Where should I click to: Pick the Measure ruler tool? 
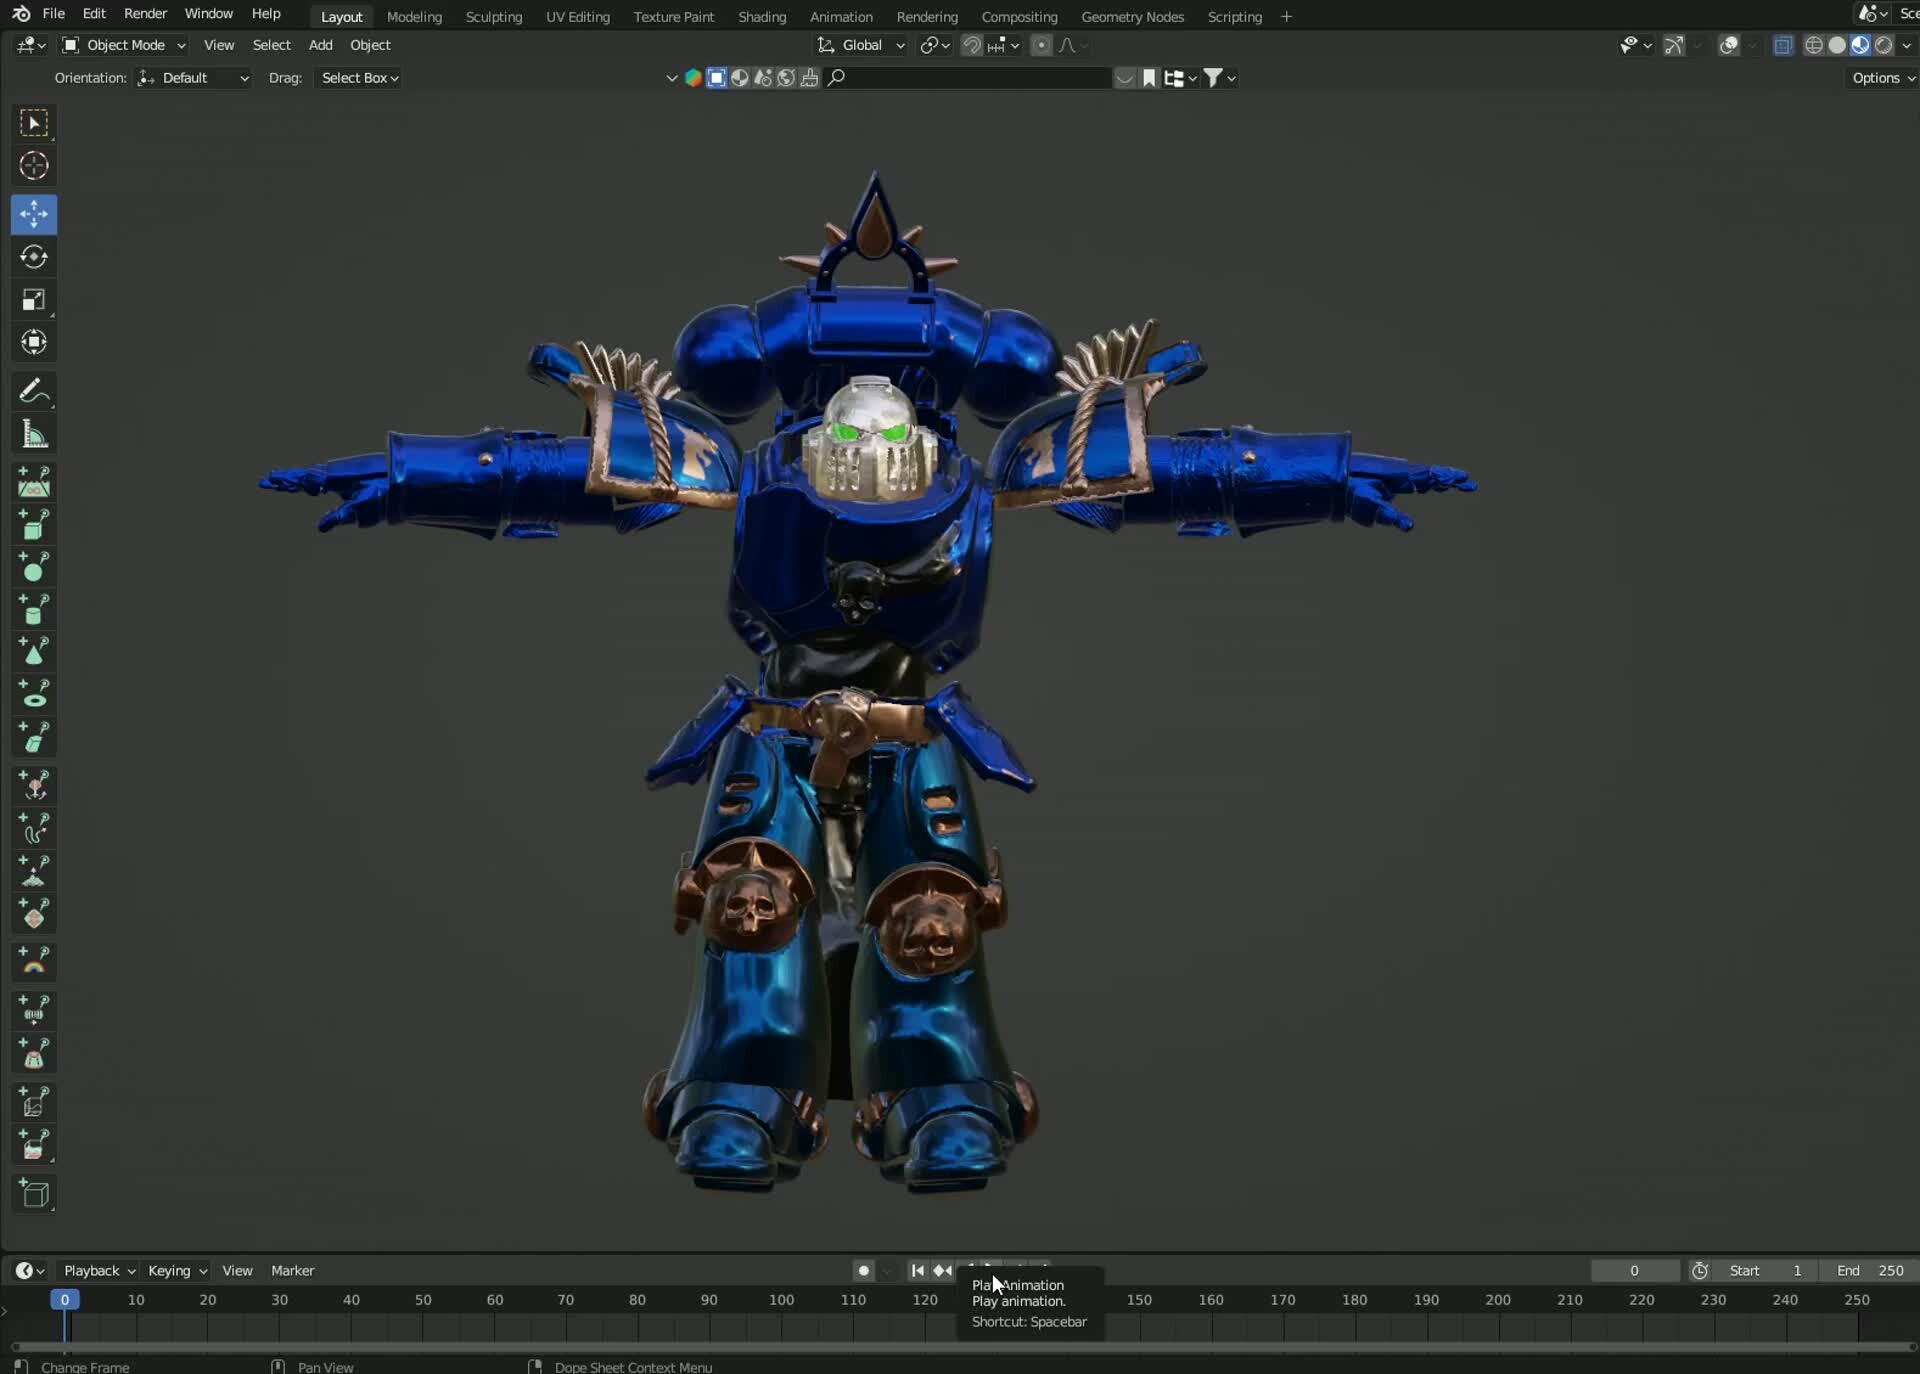coord(33,434)
